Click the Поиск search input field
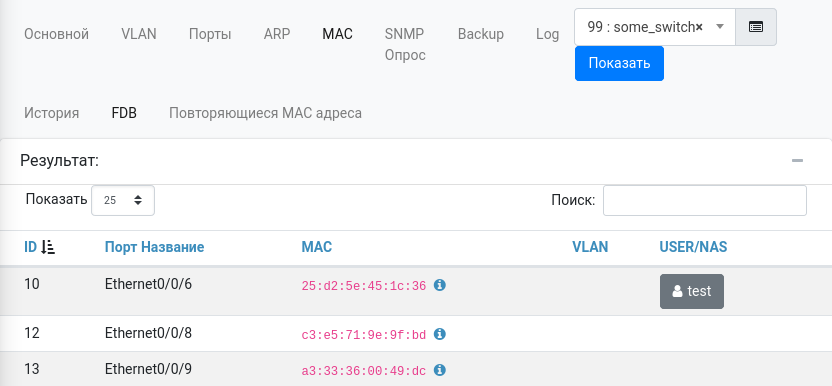 click(x=705, y=200)
